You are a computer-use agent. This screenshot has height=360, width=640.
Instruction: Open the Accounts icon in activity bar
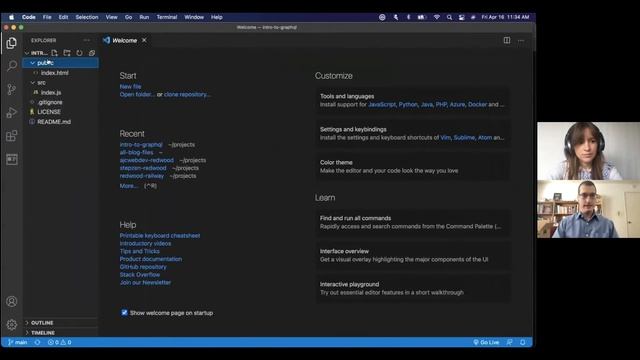11,302
